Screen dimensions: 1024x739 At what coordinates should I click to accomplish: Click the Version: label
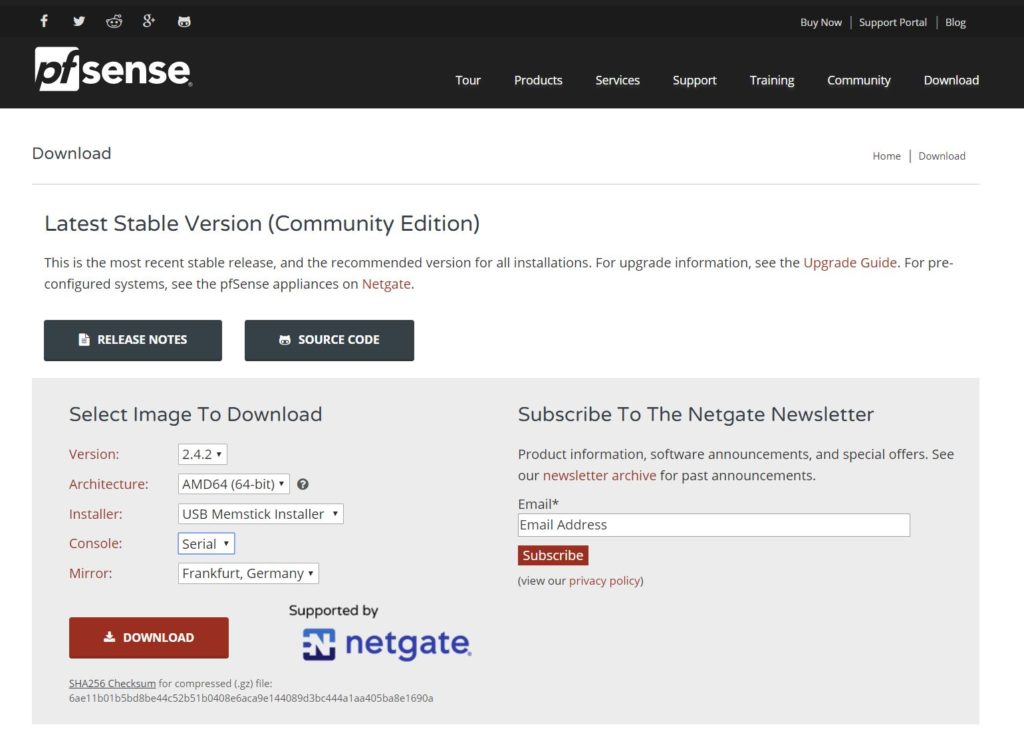tap(94, 454)
